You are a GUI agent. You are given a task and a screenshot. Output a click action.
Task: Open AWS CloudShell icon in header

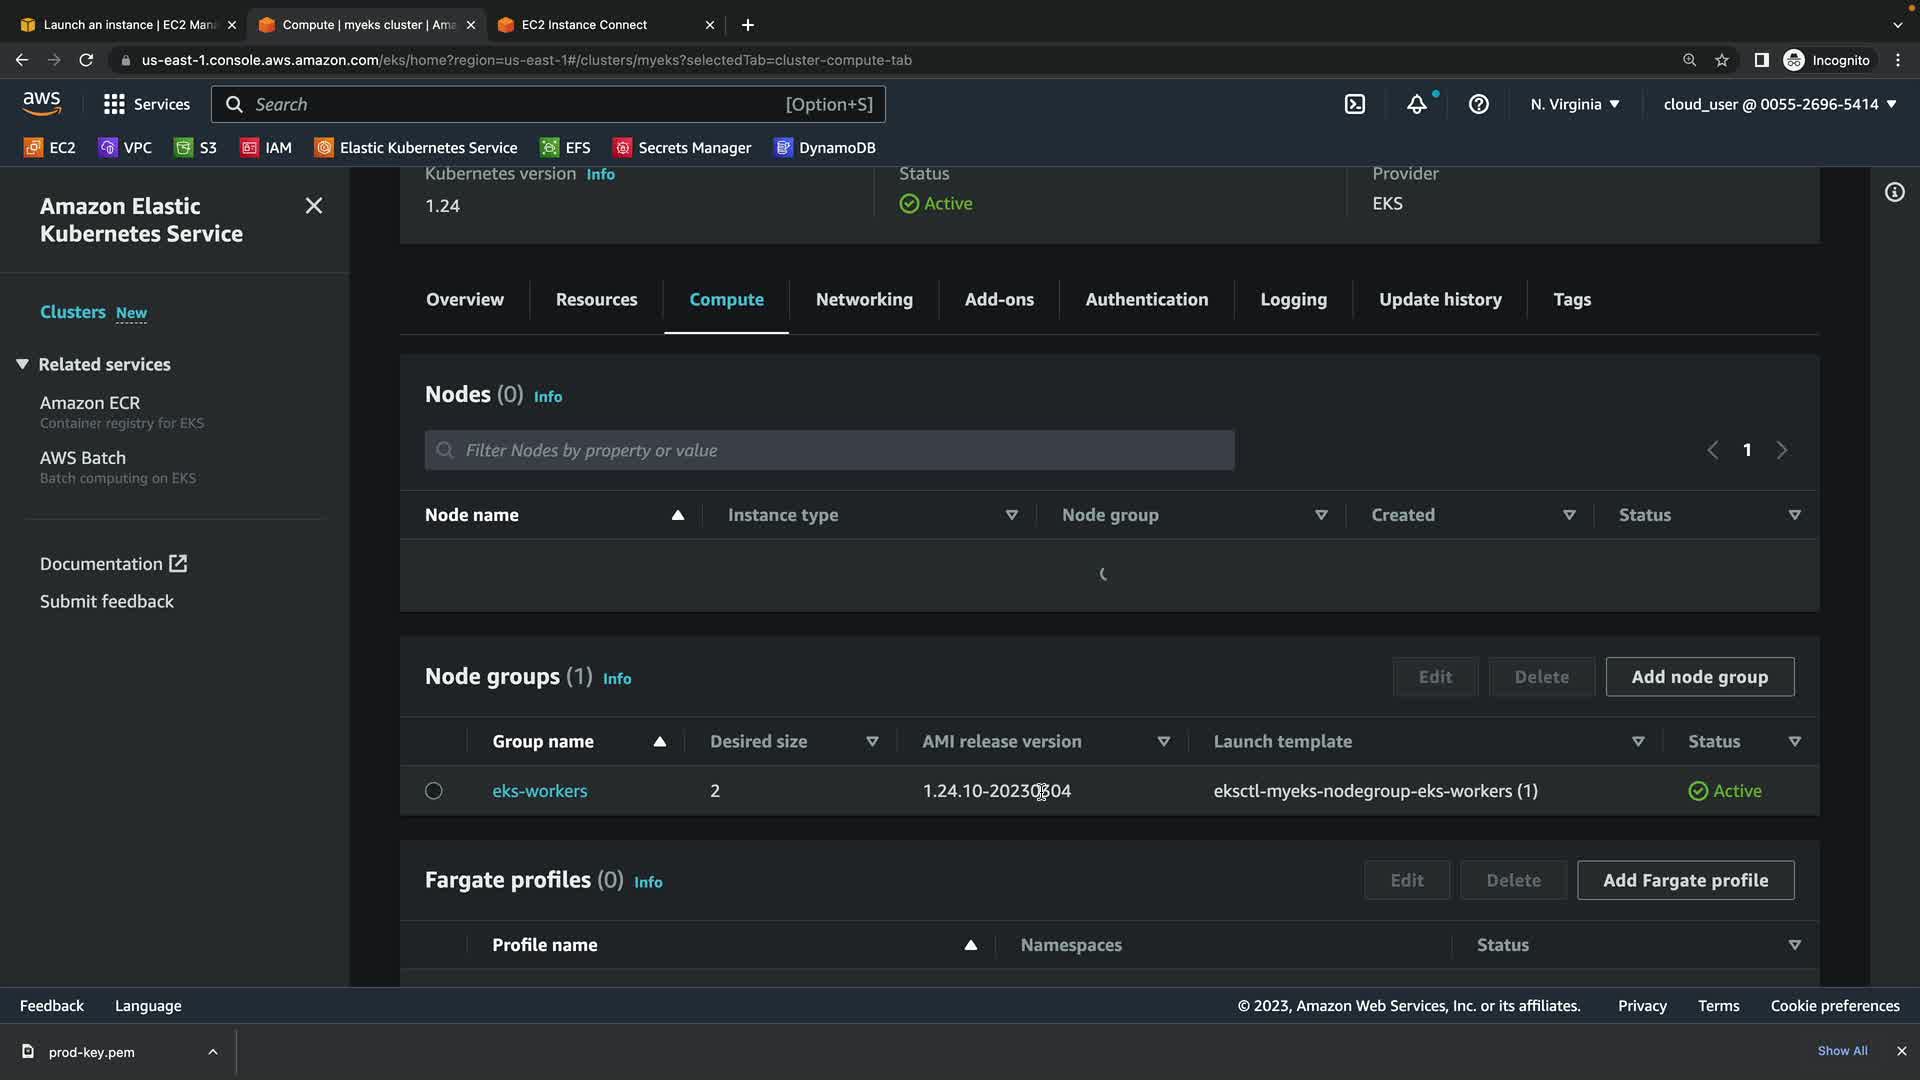point(1354,104)
